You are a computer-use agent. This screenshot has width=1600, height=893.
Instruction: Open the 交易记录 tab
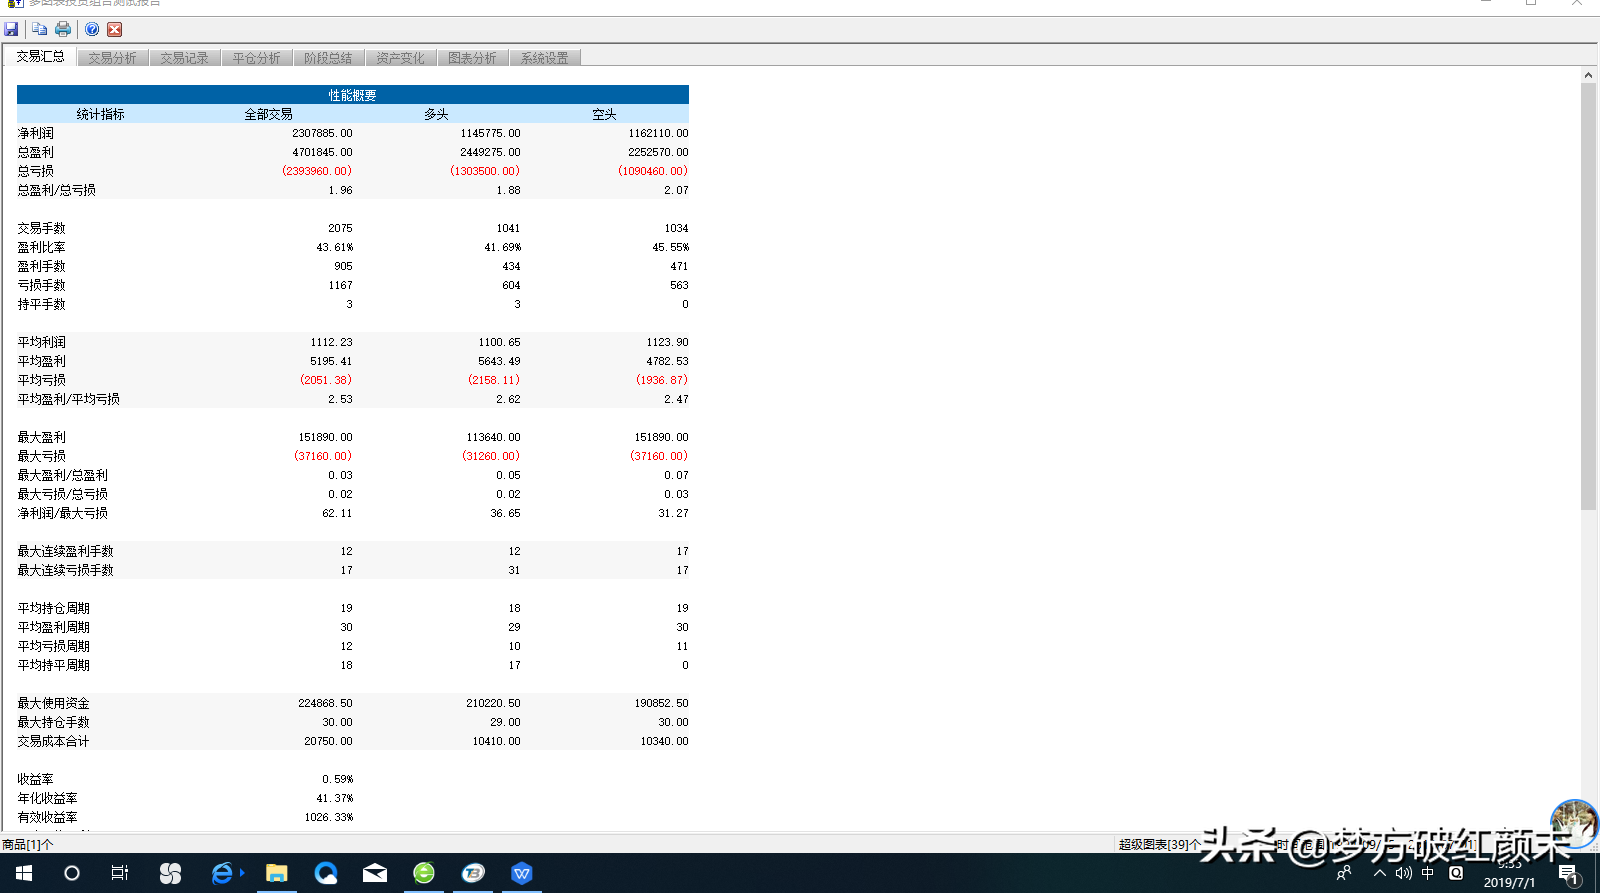pos(184,58)
